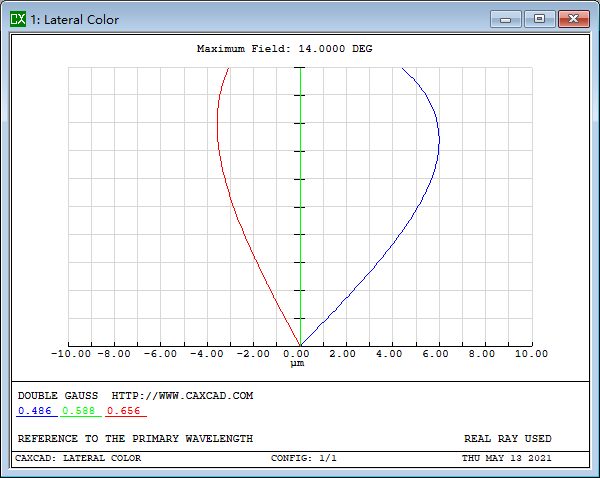Close the Lateral Color window
600x478 pixels.
tap(574, 19)
